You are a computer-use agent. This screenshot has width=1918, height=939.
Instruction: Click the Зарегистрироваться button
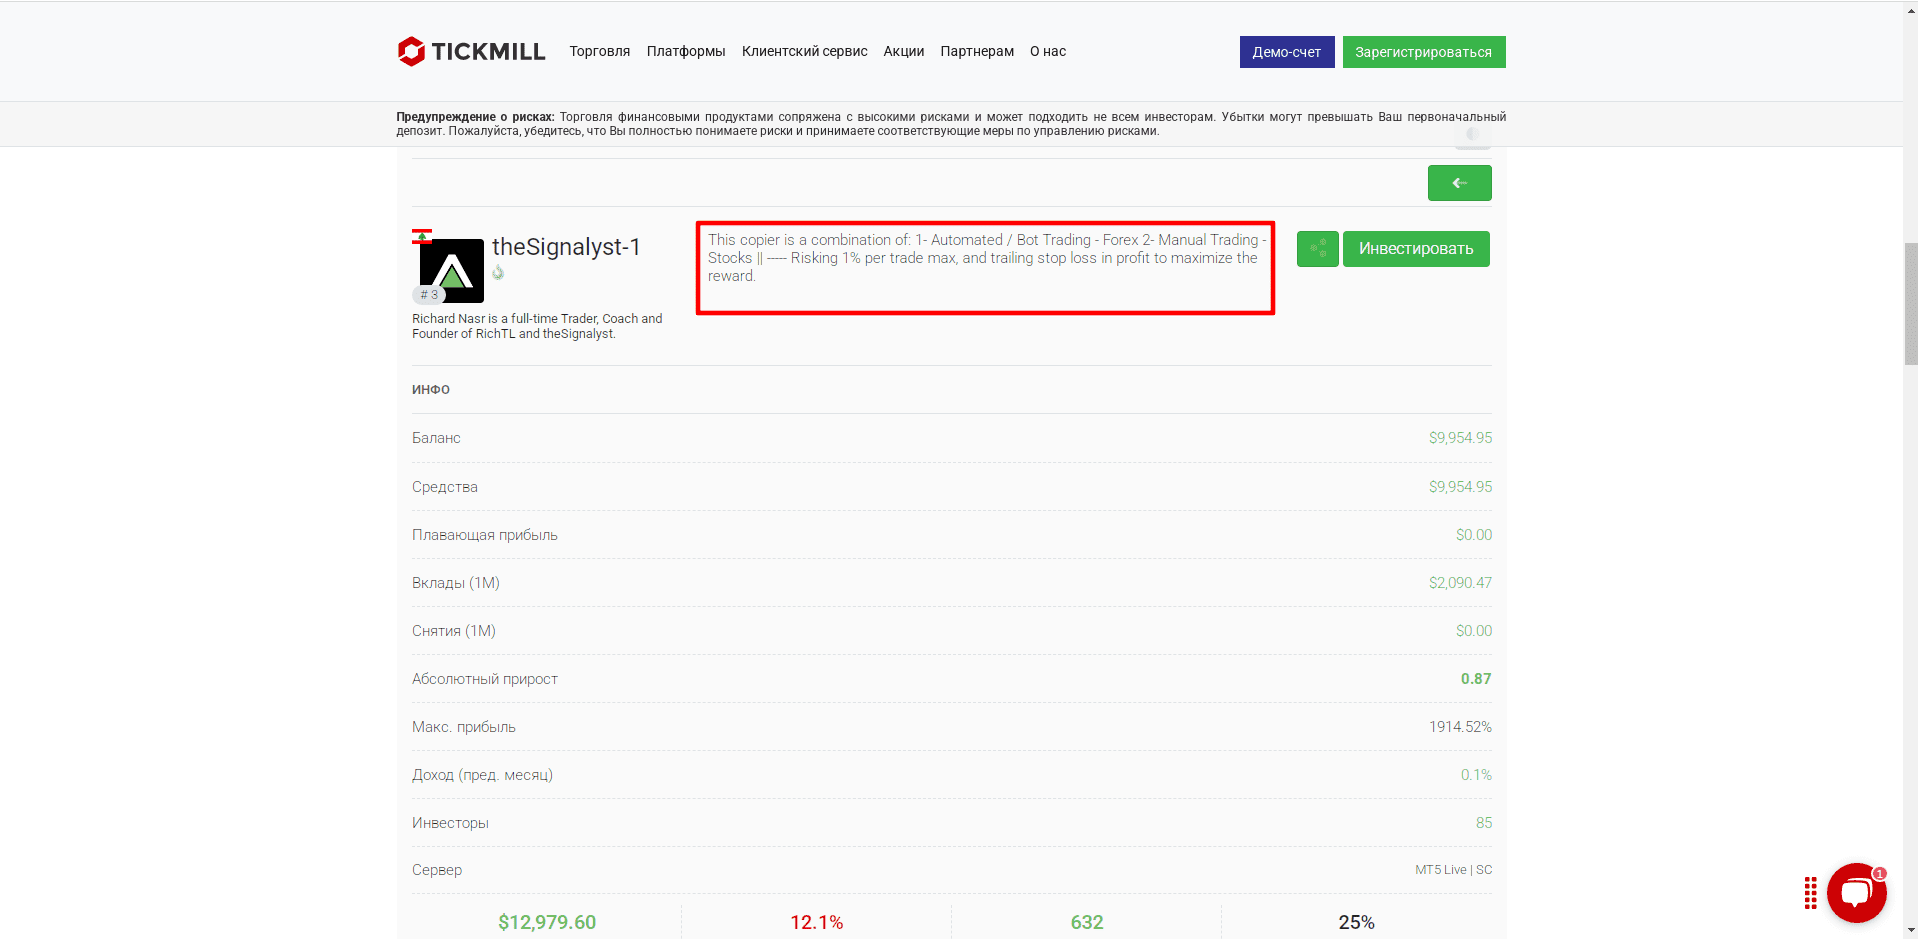tap(1424, 52)
